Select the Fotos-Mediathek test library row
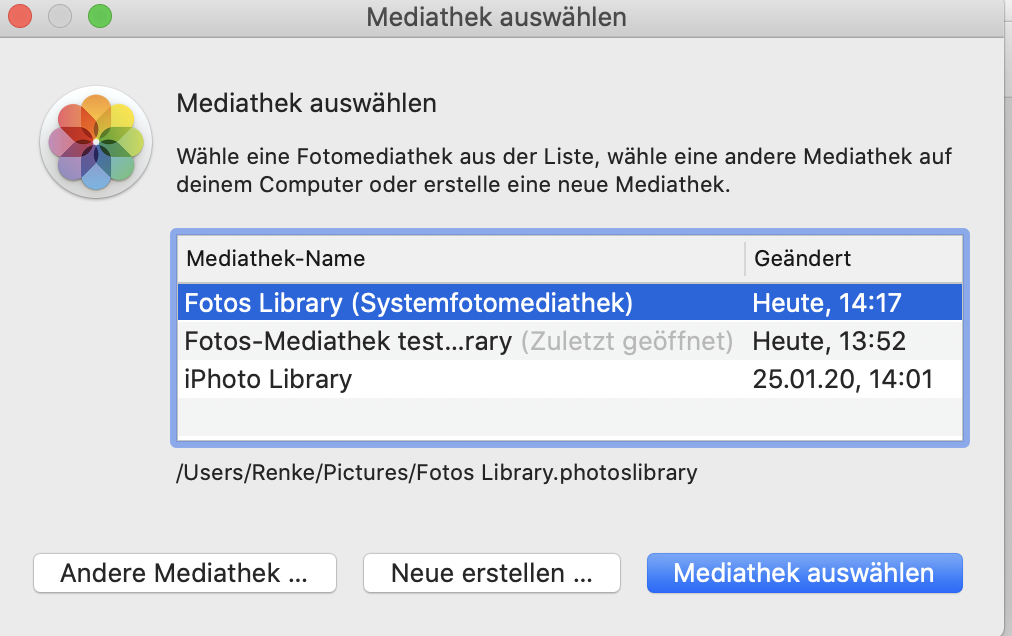The width and height of the screenshot is (1012, 636). click(x=348, y=341)
